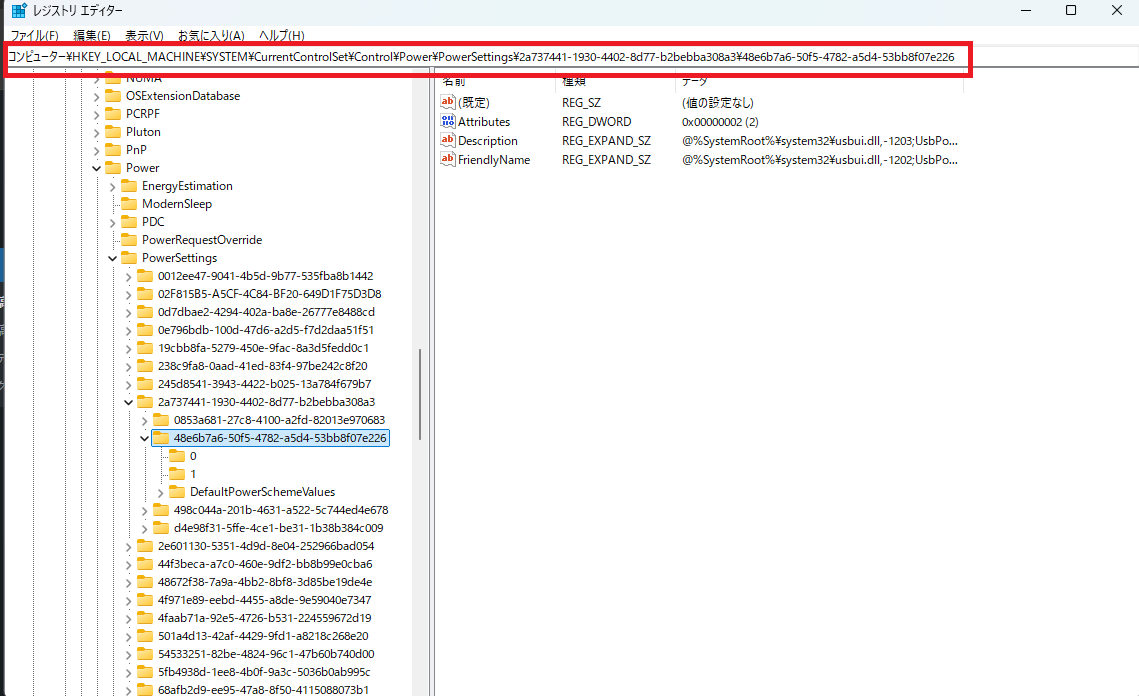Collapse the 48e6b7a6-50f5-4782-a5d4-53bb8f07e226 key
The height and width of the screenshot is (696, 1139).
pos(144,438)
